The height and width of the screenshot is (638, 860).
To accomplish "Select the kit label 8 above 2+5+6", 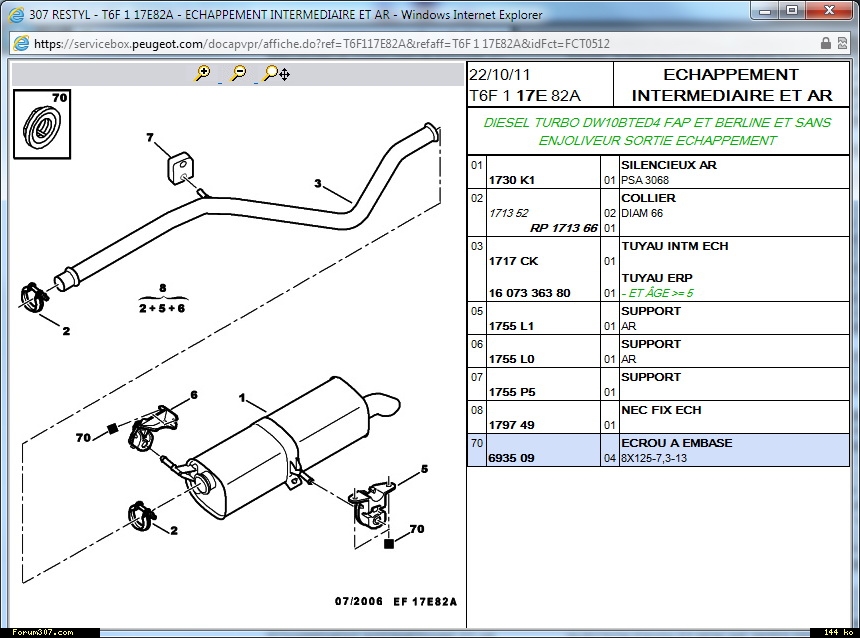I will (162, 288).
